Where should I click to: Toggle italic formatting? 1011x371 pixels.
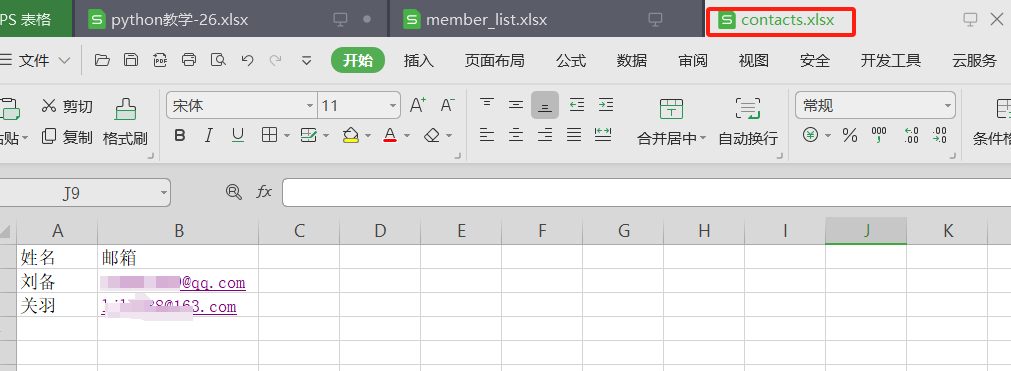click(208, 135)
